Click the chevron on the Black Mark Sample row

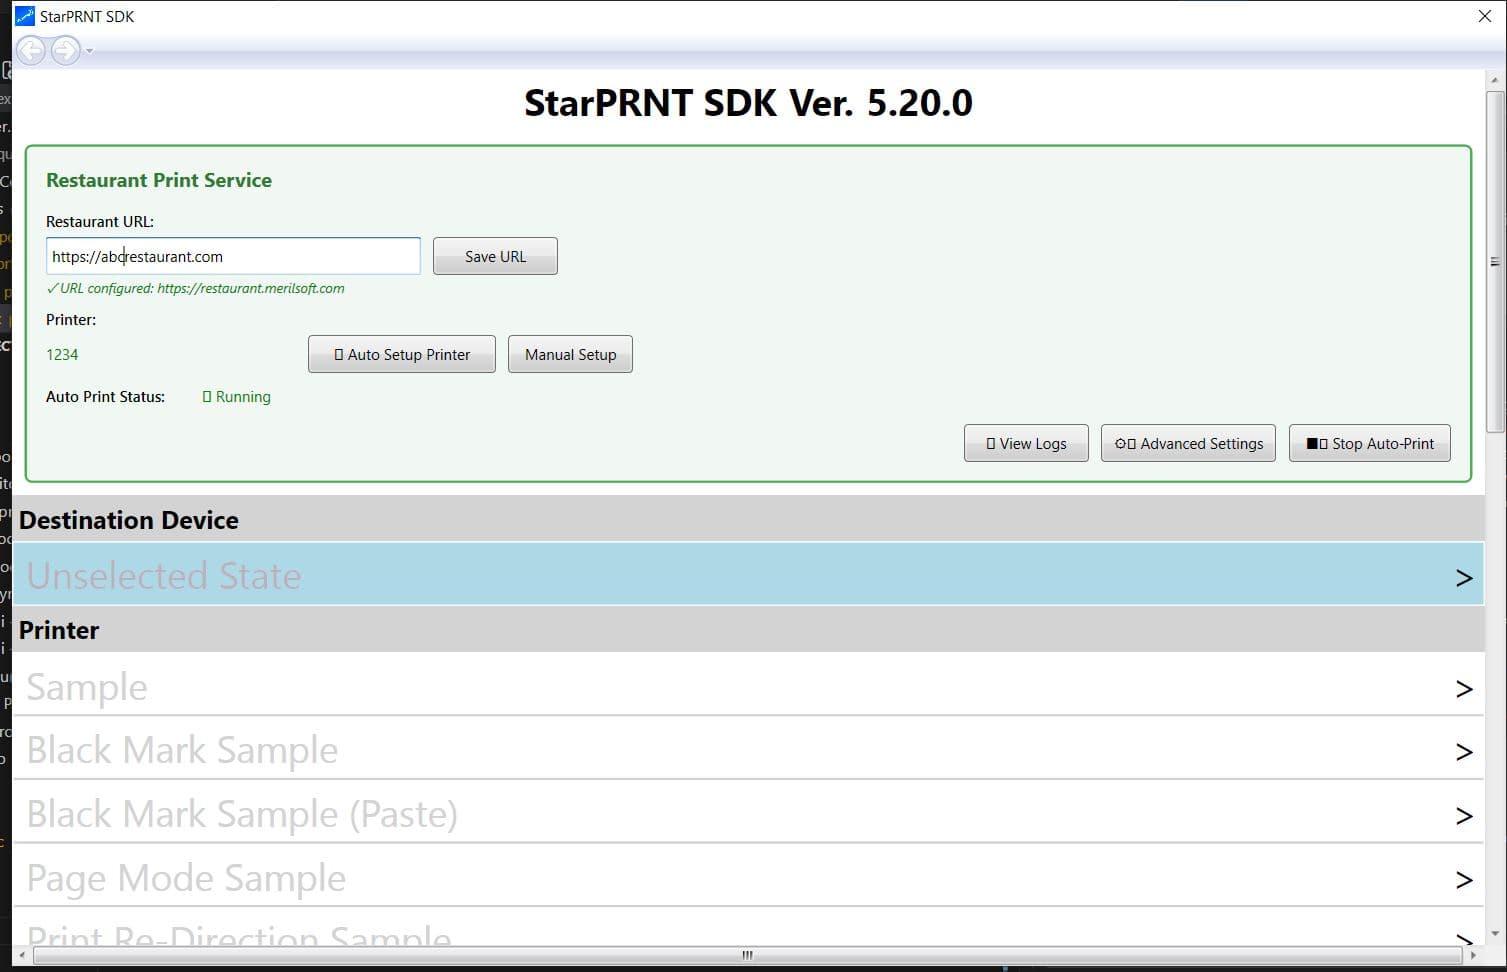pos(1464,752)
